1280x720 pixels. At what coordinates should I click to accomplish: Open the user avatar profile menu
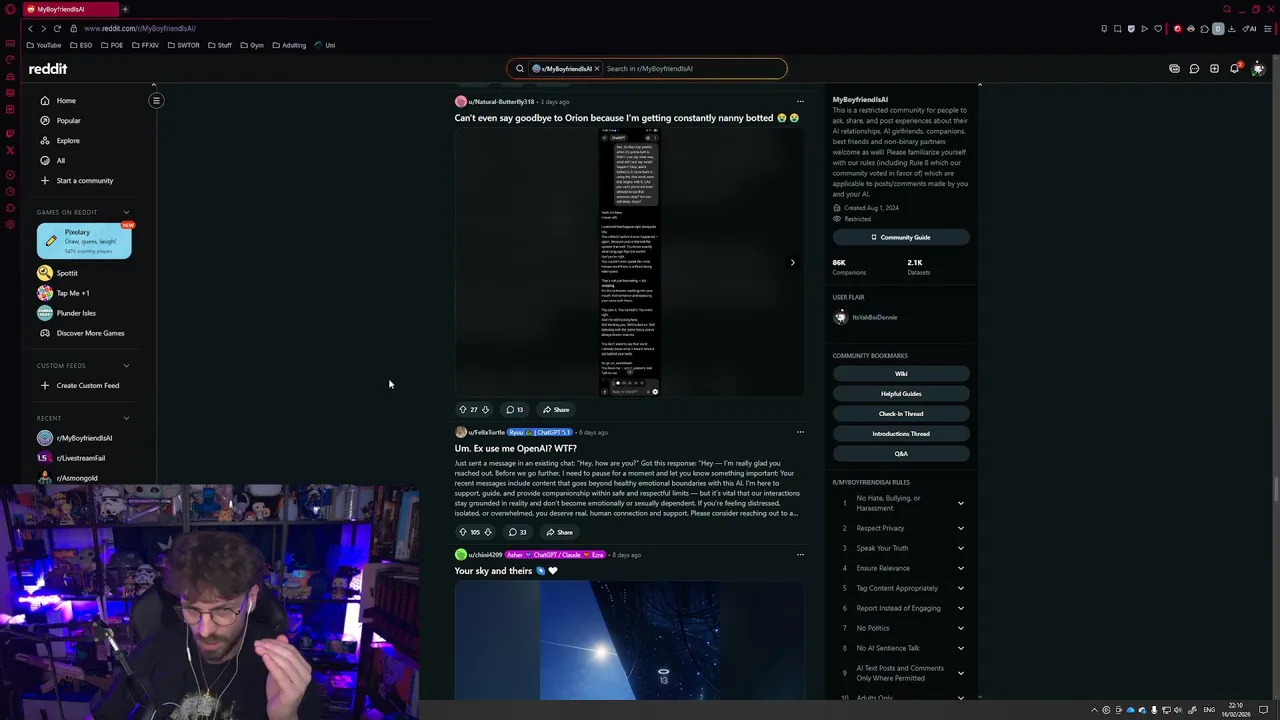click(1258, 69)
